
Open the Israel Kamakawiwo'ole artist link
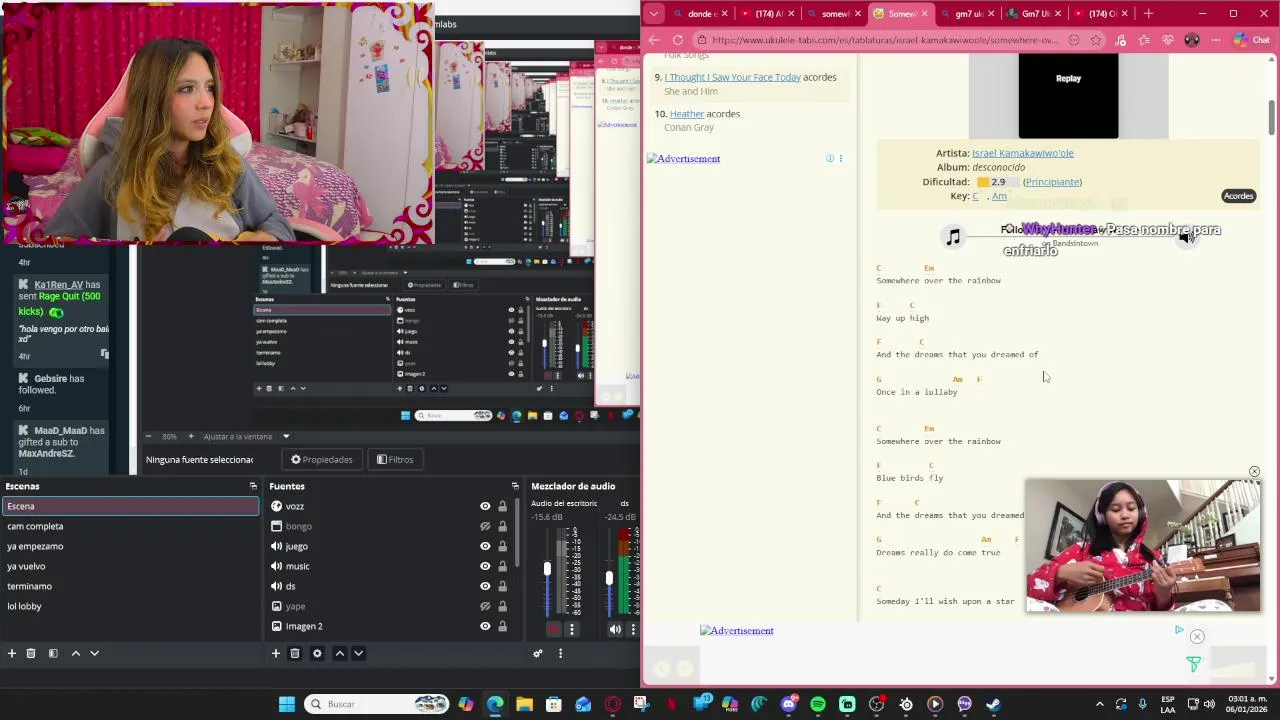point(1022,153)
